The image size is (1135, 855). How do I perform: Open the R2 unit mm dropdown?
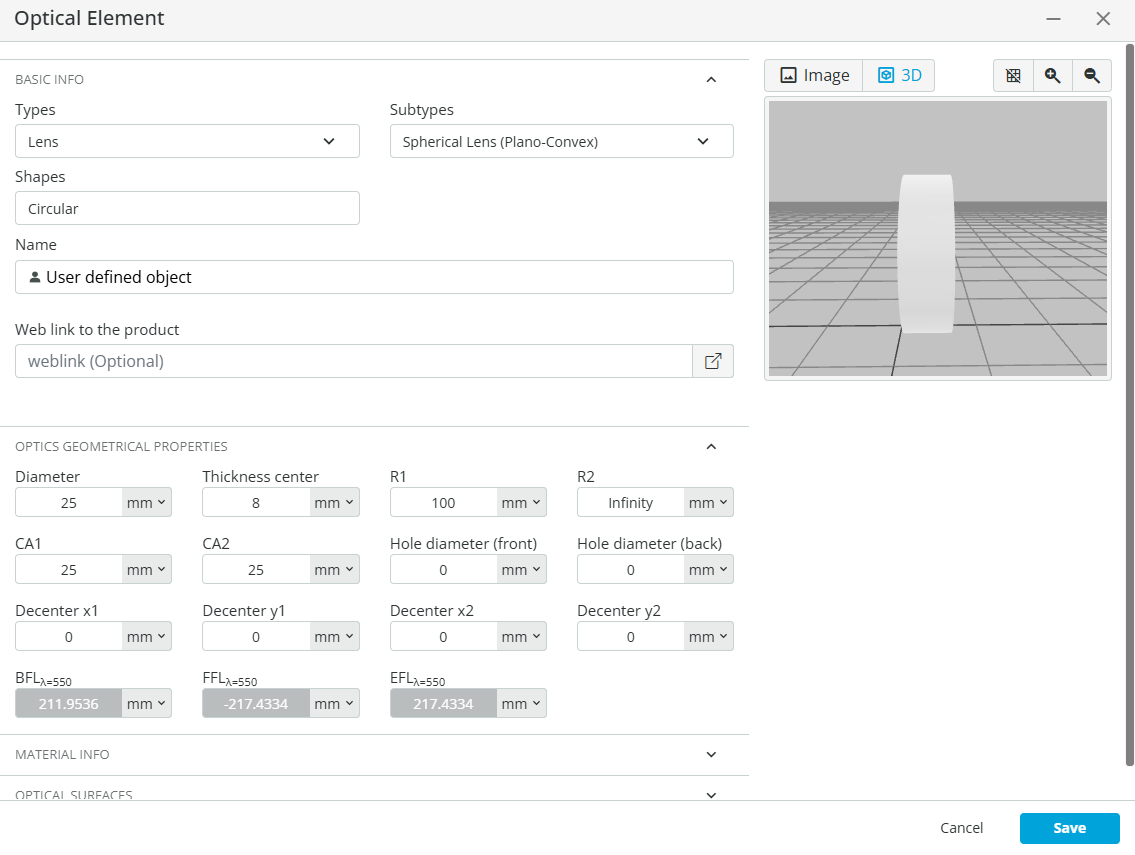coord(709,502)
